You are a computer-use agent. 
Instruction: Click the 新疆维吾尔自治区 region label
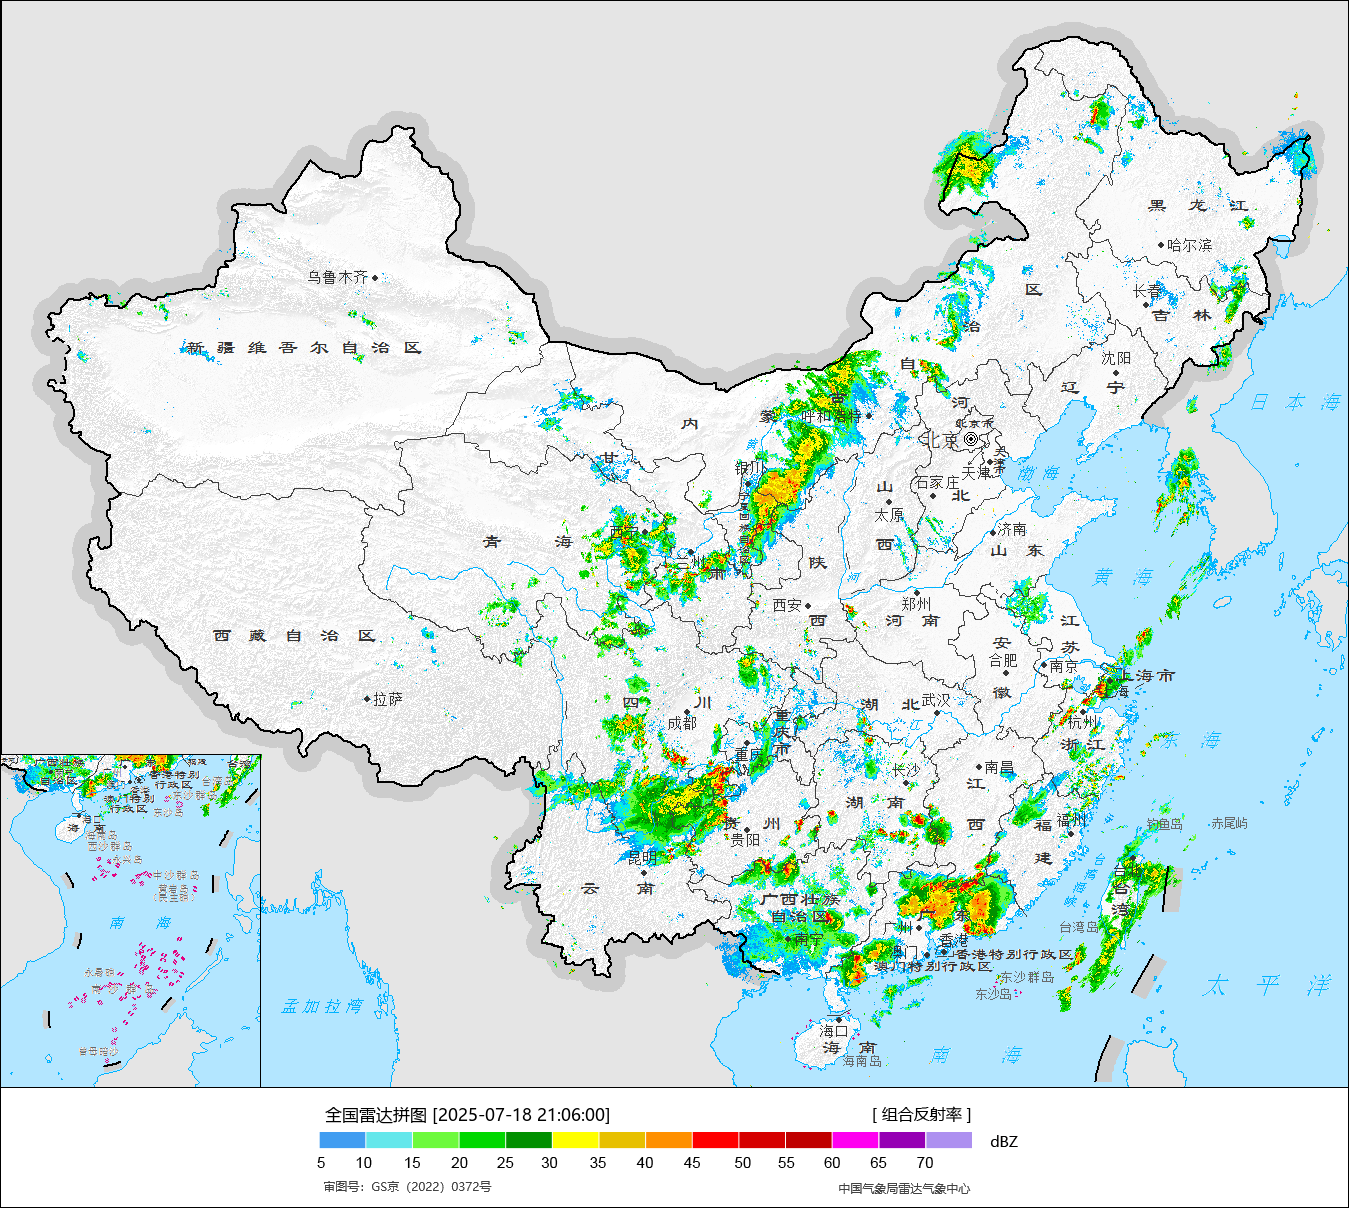point(304,348)
